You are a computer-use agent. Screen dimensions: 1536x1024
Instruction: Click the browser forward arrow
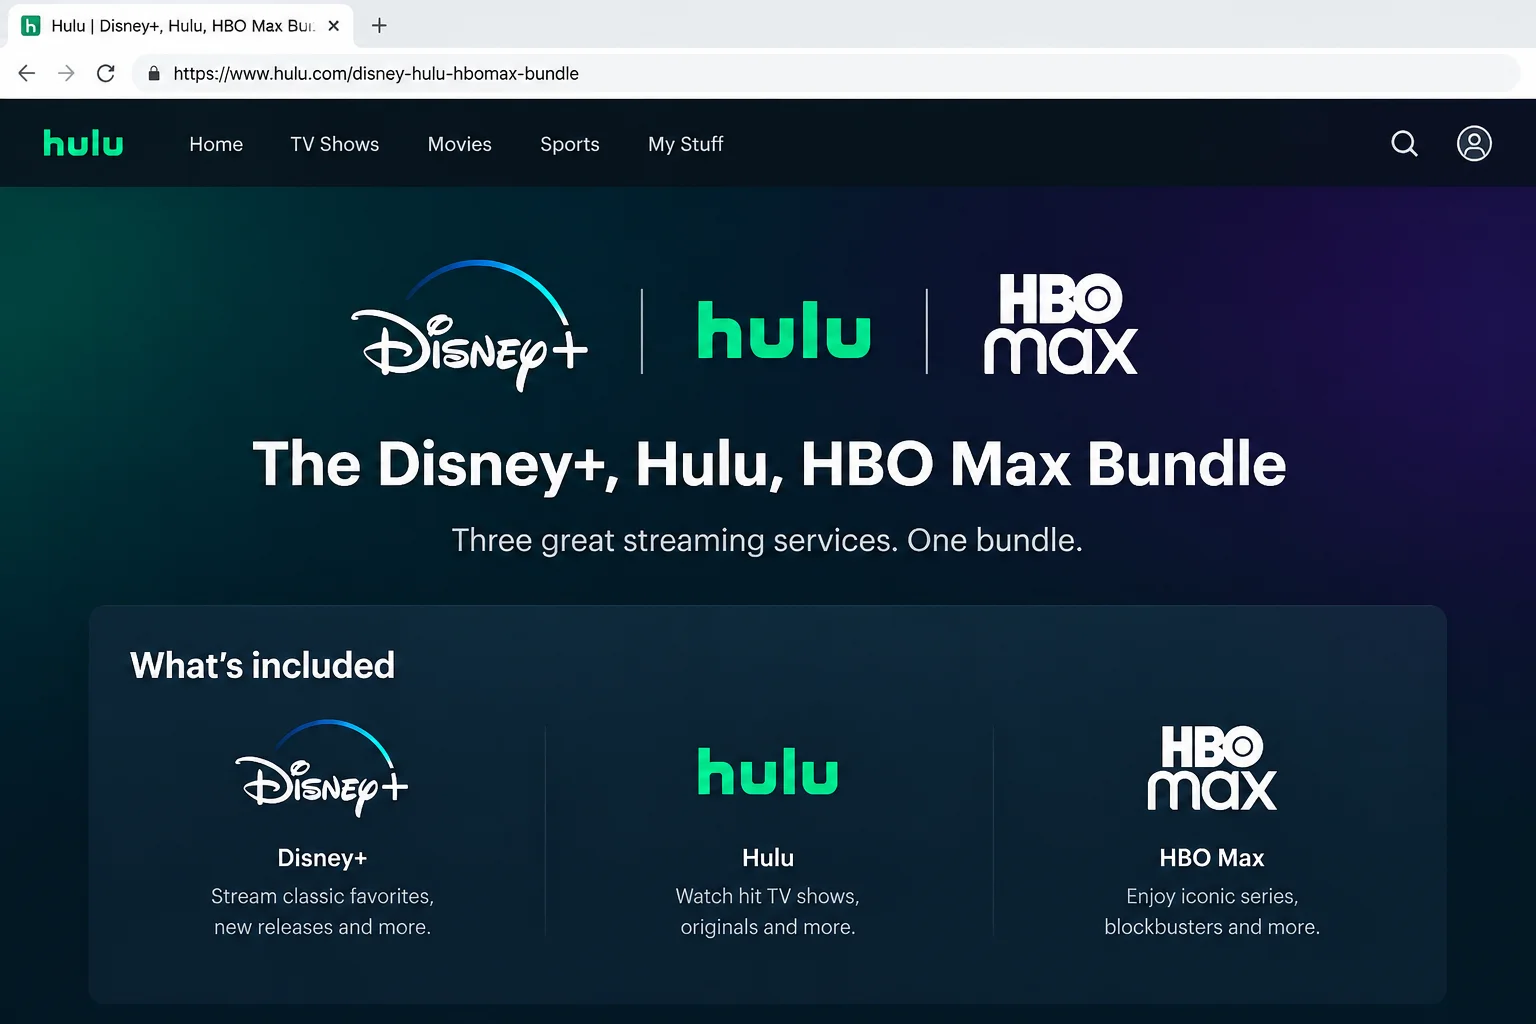click(x=66, y=73)
